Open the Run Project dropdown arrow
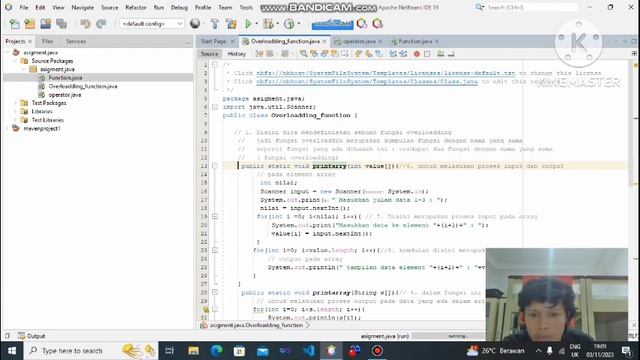 pos(257,24)
